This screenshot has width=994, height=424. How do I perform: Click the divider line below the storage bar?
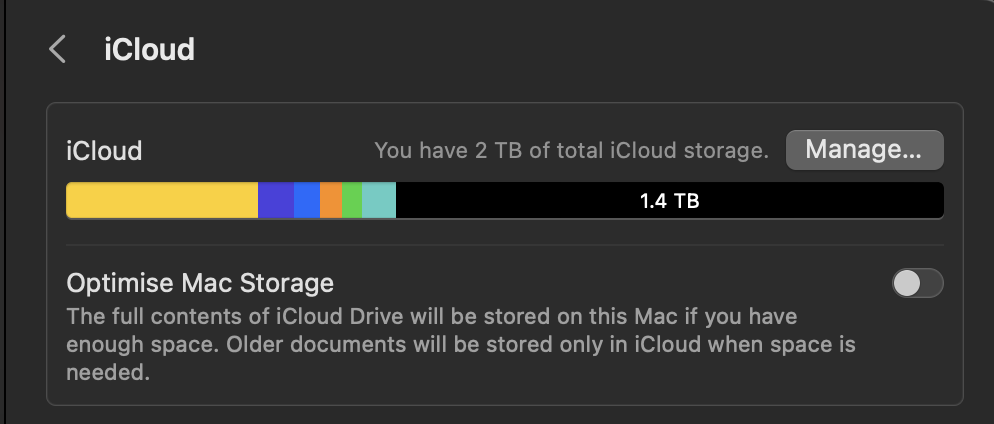point(504,245)
